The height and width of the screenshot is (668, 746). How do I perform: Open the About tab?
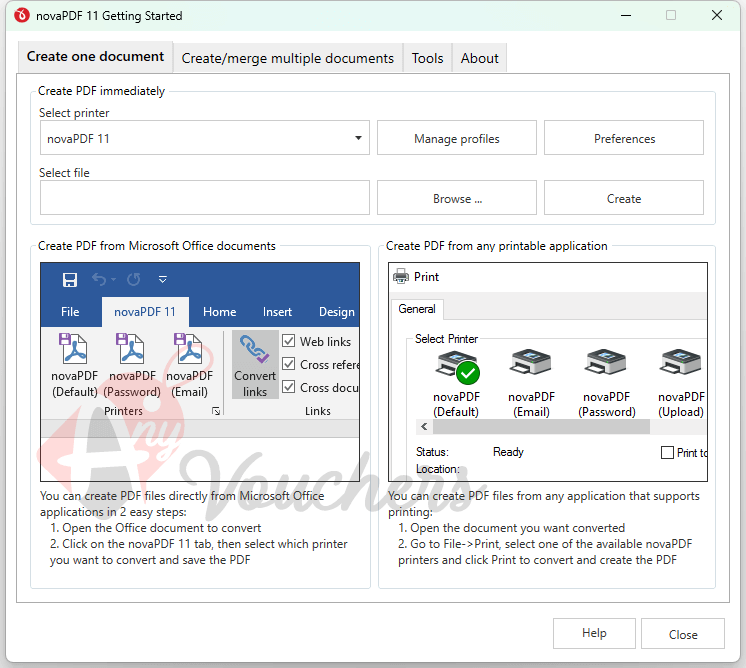coord(479,58)
